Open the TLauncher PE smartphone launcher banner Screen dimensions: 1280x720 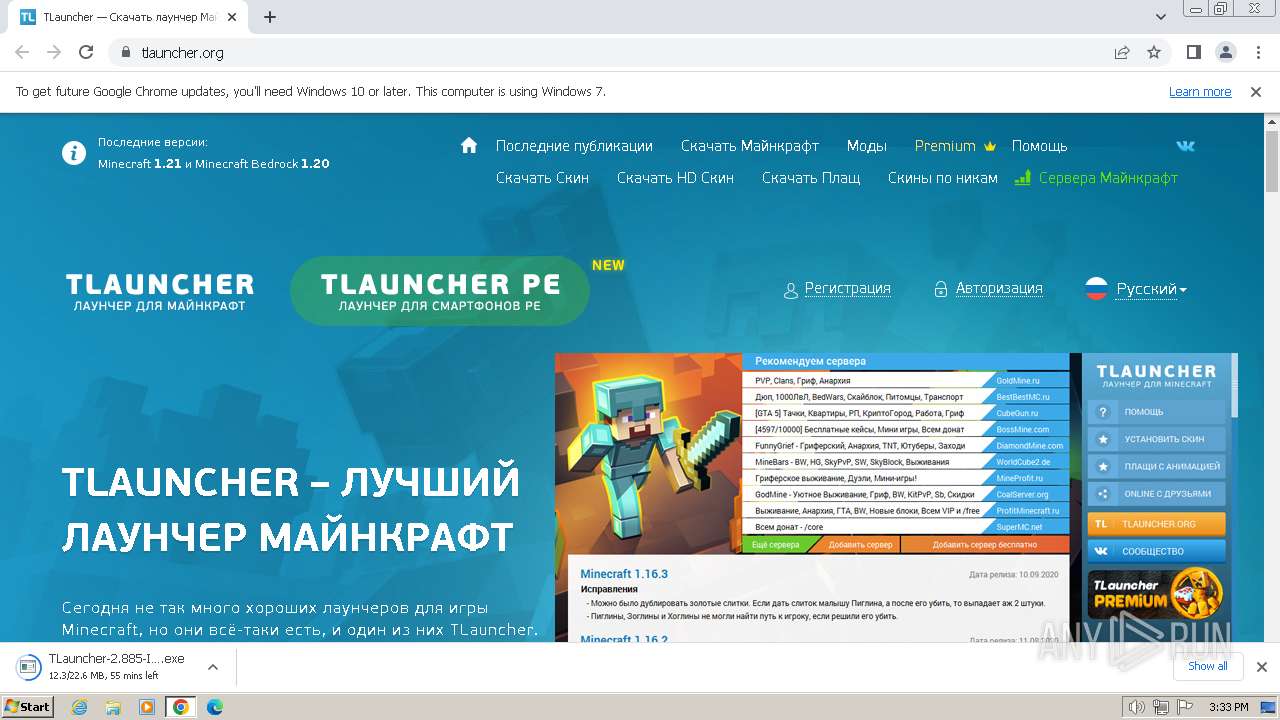click(440, 291)
